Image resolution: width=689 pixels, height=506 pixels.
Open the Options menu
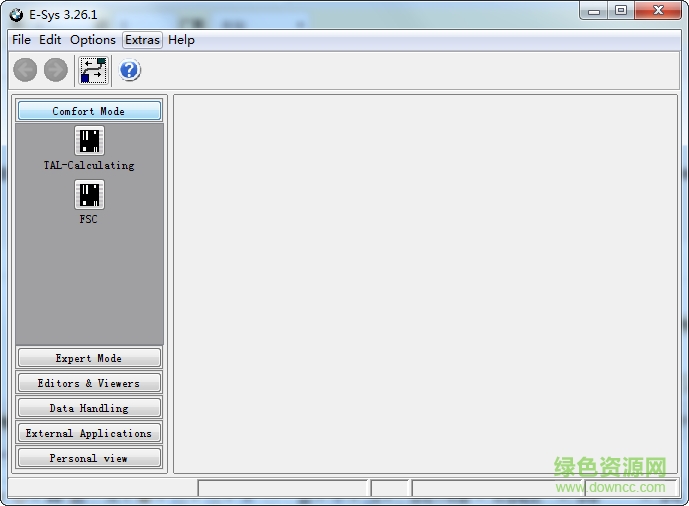click(93, 40)
